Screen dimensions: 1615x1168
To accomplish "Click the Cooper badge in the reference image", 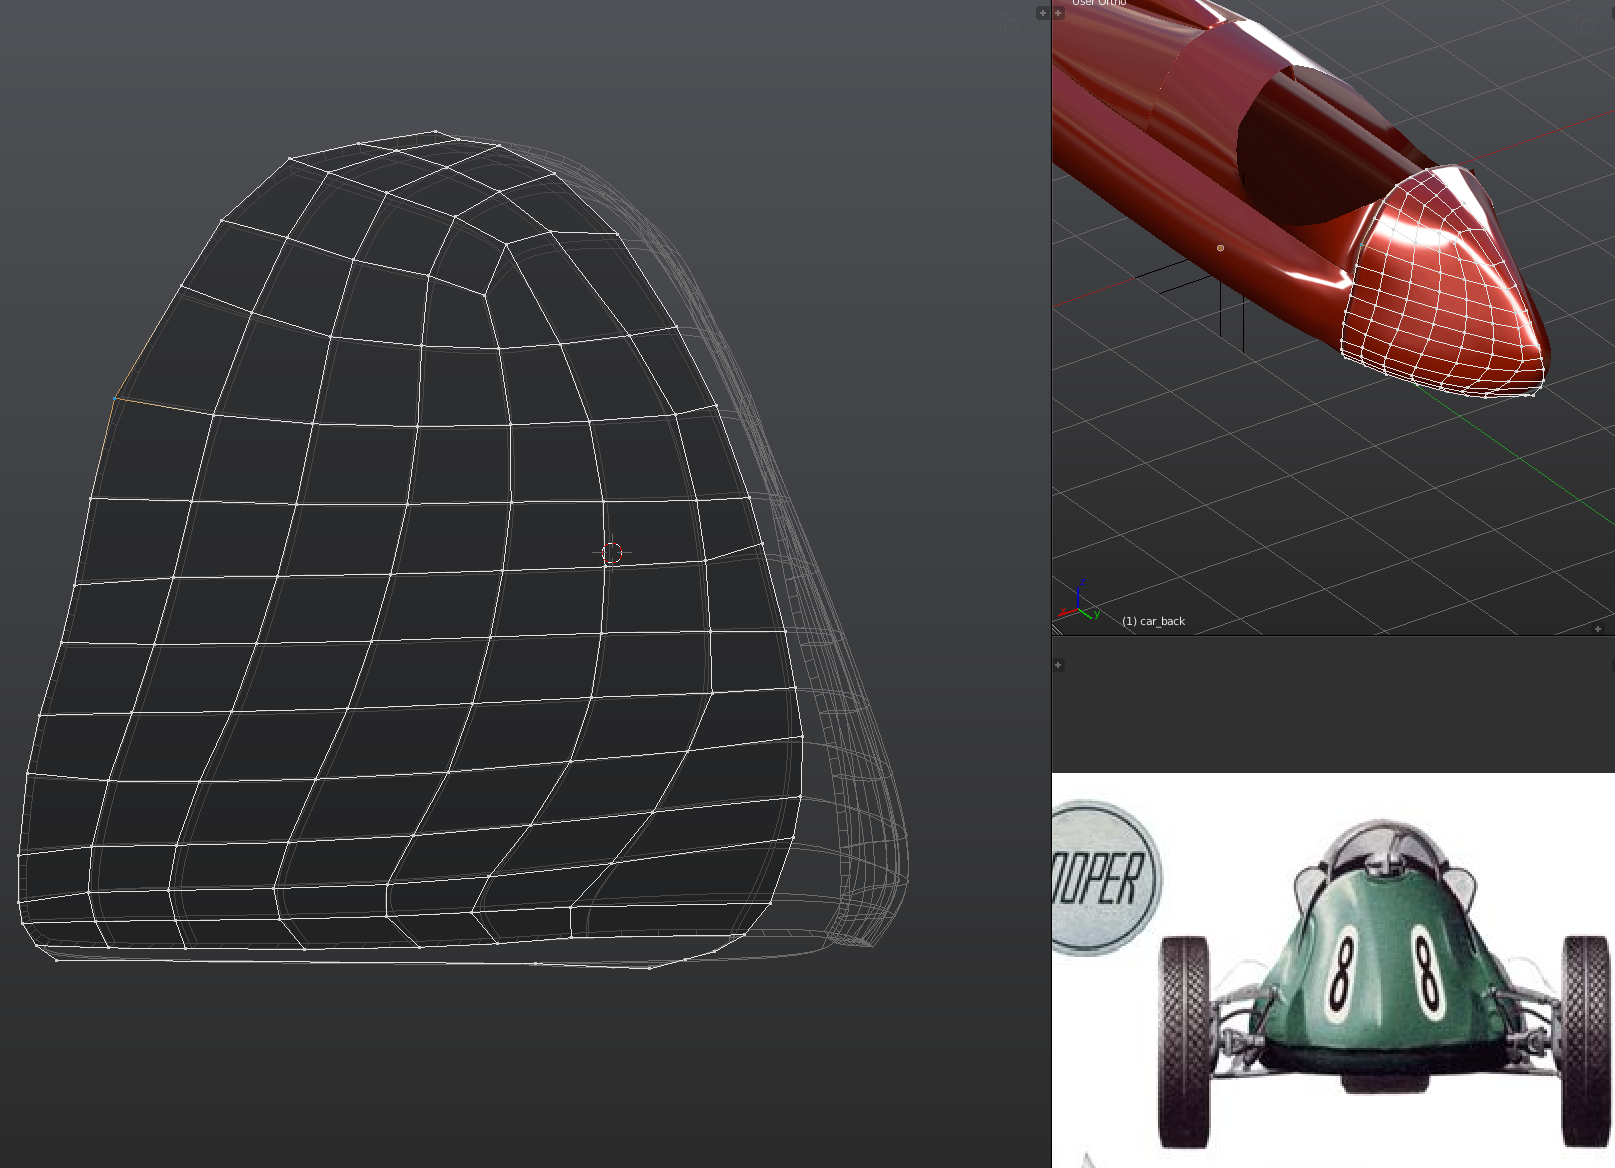I will pyautogui.click(x=1106, y=878).
